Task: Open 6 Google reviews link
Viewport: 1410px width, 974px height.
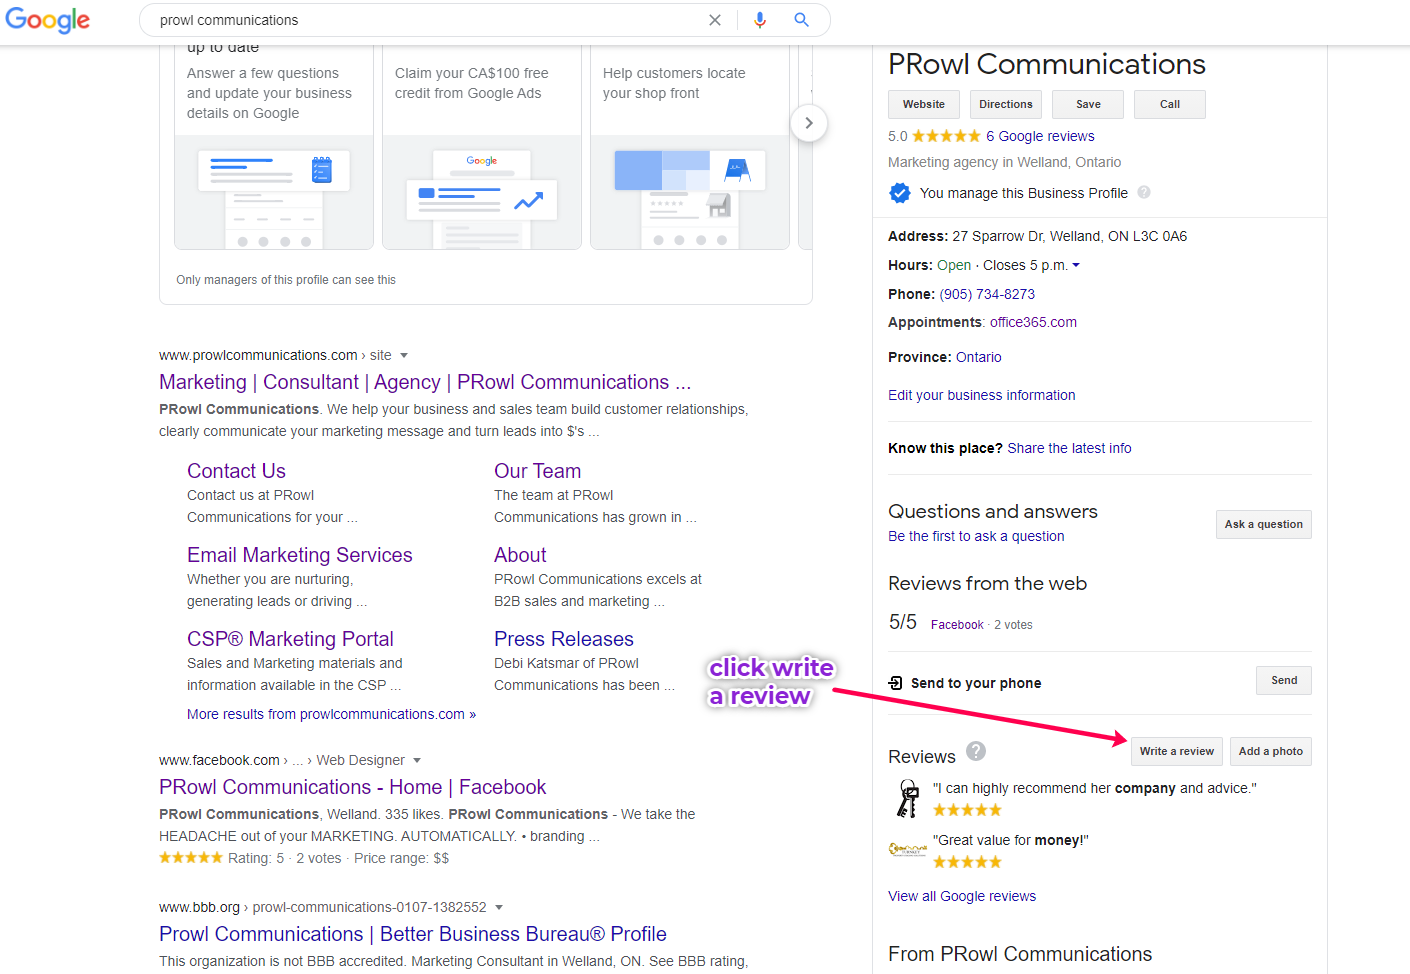Action: click(x=1040, y=136)
